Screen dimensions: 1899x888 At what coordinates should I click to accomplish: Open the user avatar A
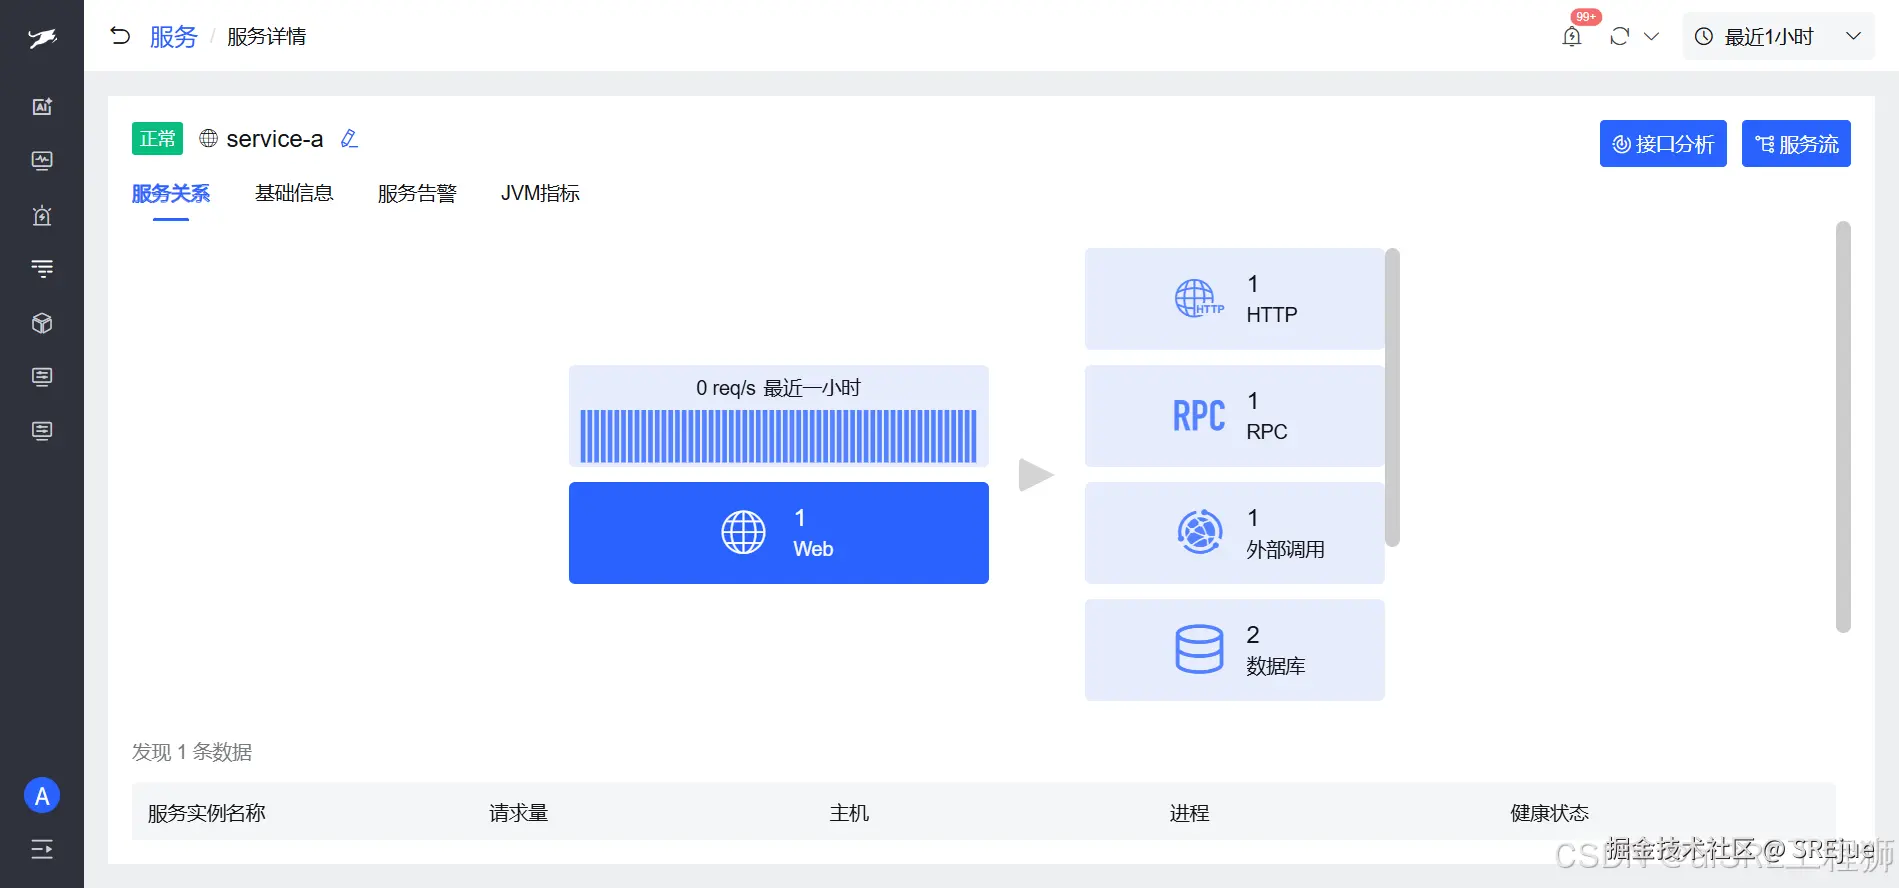pos(42,796)
